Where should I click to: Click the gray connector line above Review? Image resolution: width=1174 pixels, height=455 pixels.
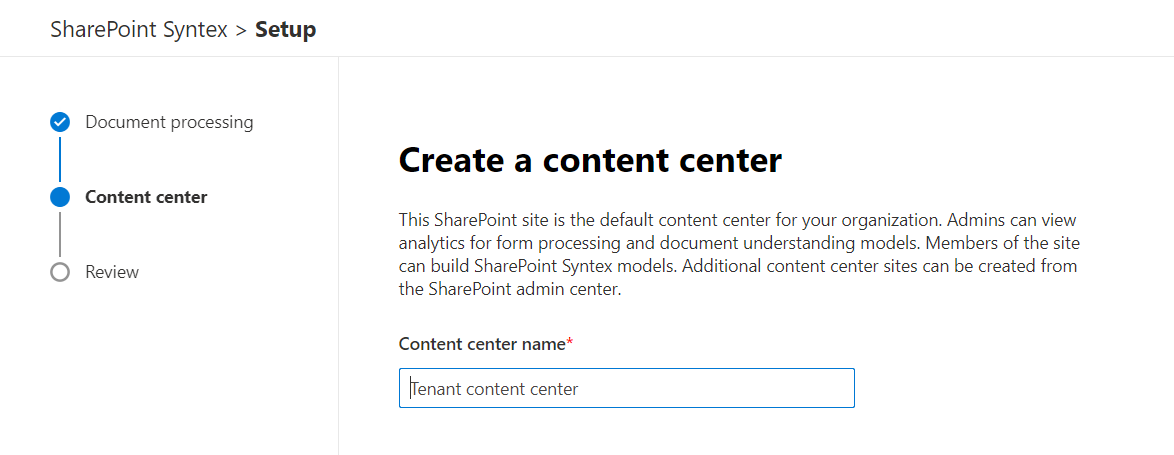pyautogui.click(x=60, y=234)
